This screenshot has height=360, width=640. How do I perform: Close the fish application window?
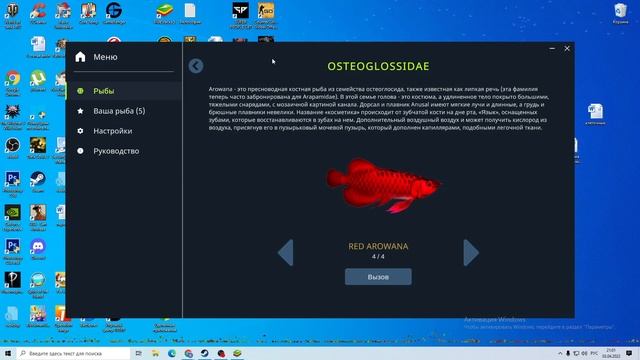coord(567,49)
